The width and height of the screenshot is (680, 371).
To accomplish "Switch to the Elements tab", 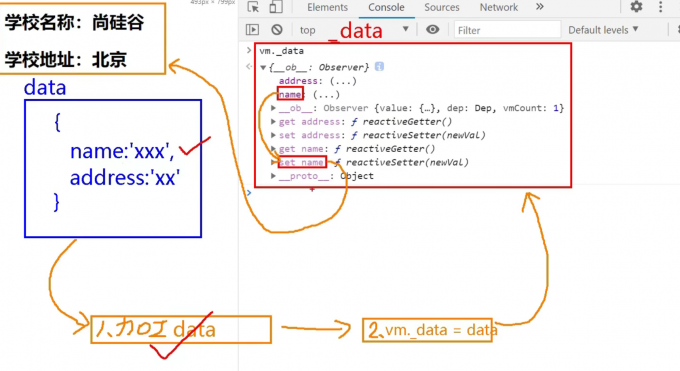I will 327,7.
